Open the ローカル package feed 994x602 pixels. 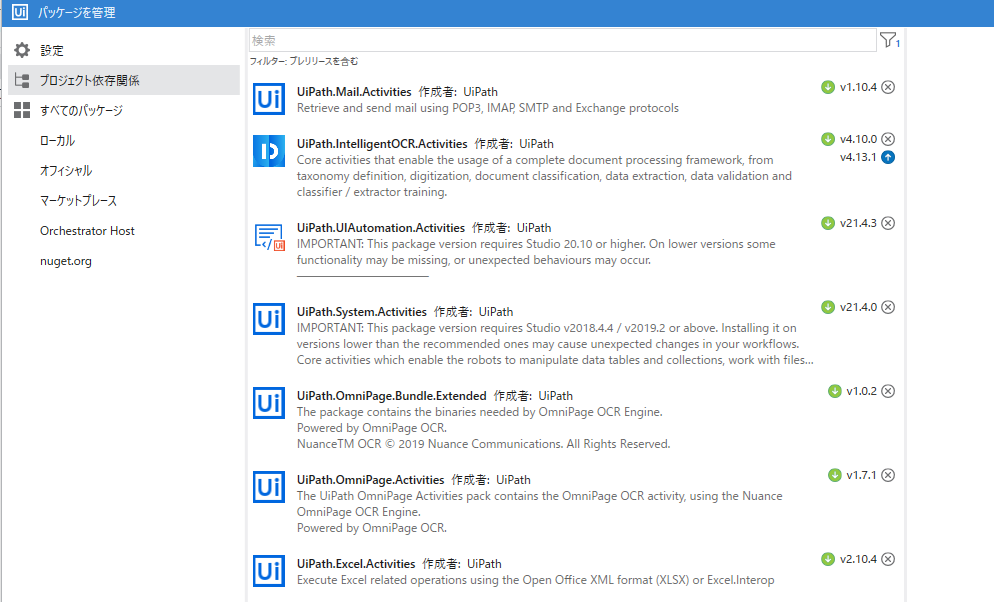coord(57,141)
